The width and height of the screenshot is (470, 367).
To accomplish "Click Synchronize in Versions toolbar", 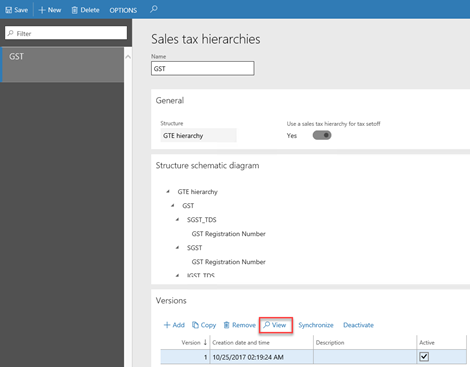I will point(316,325).
